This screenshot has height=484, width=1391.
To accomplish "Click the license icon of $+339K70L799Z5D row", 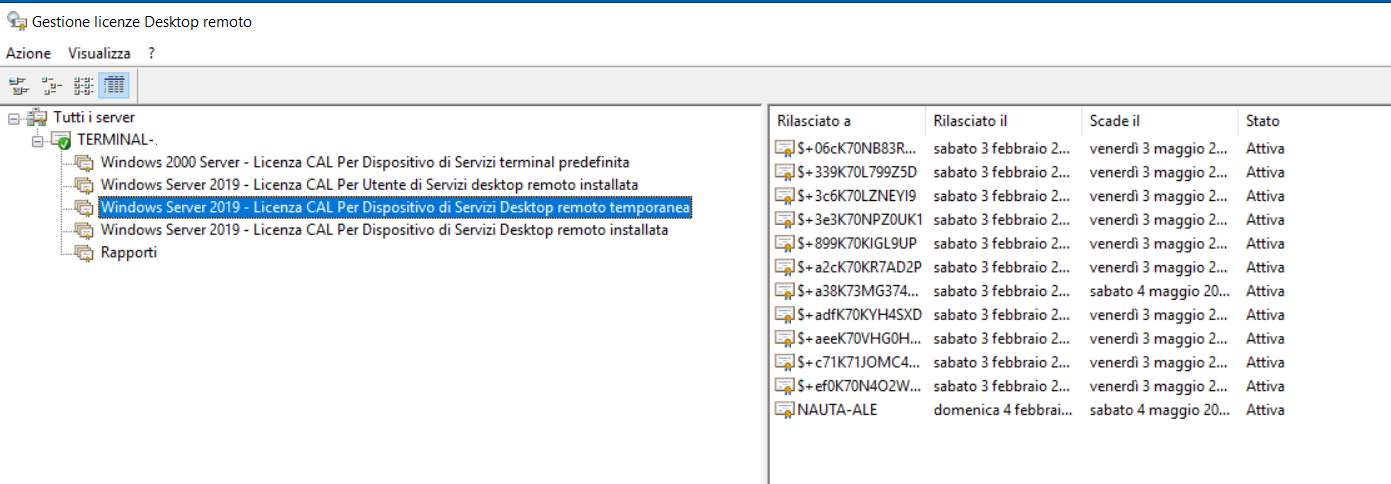I will tap(785, 173).
